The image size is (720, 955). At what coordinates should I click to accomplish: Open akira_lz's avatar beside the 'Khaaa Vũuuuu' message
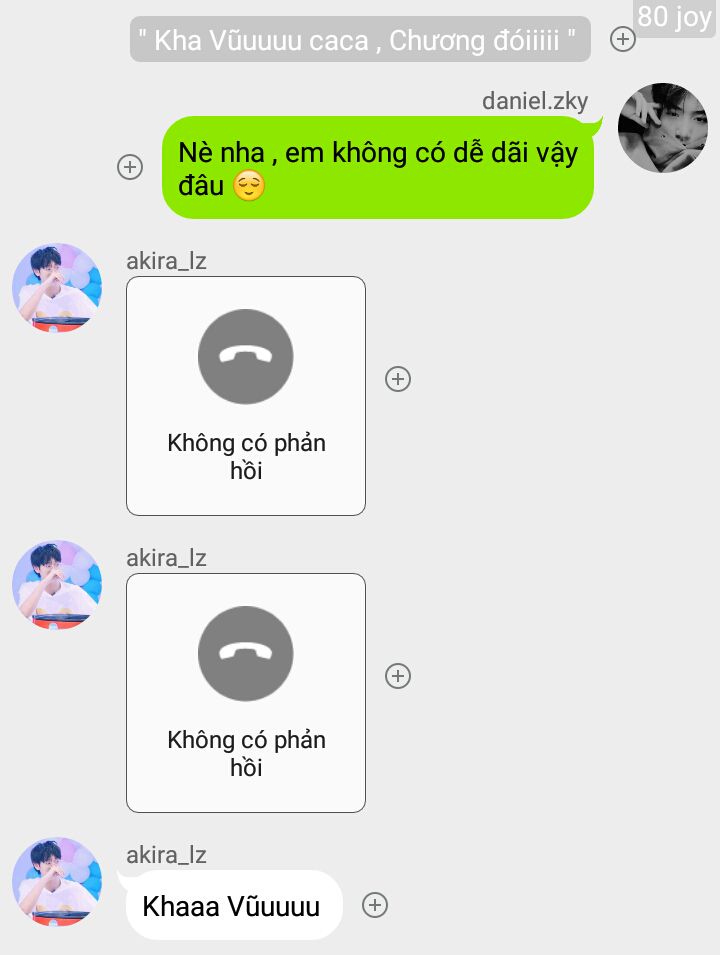pyautogui.click(x=57, y=881)
